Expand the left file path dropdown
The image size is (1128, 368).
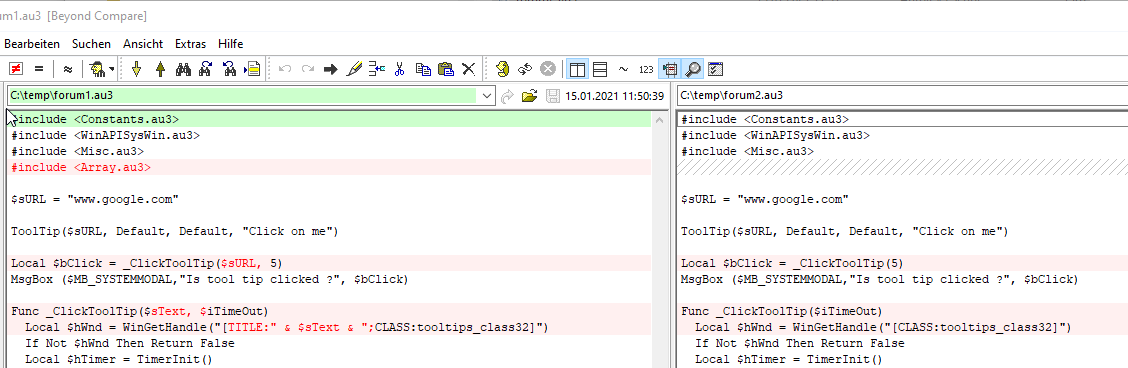[x=487, y=96]
